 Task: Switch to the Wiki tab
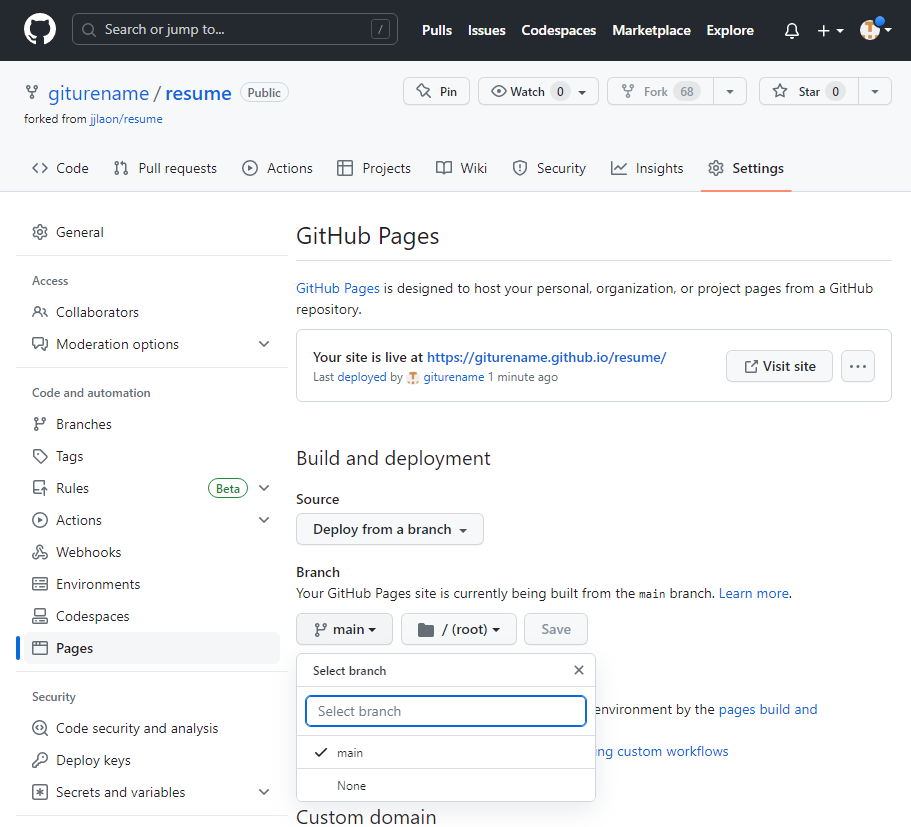point(461,169)
